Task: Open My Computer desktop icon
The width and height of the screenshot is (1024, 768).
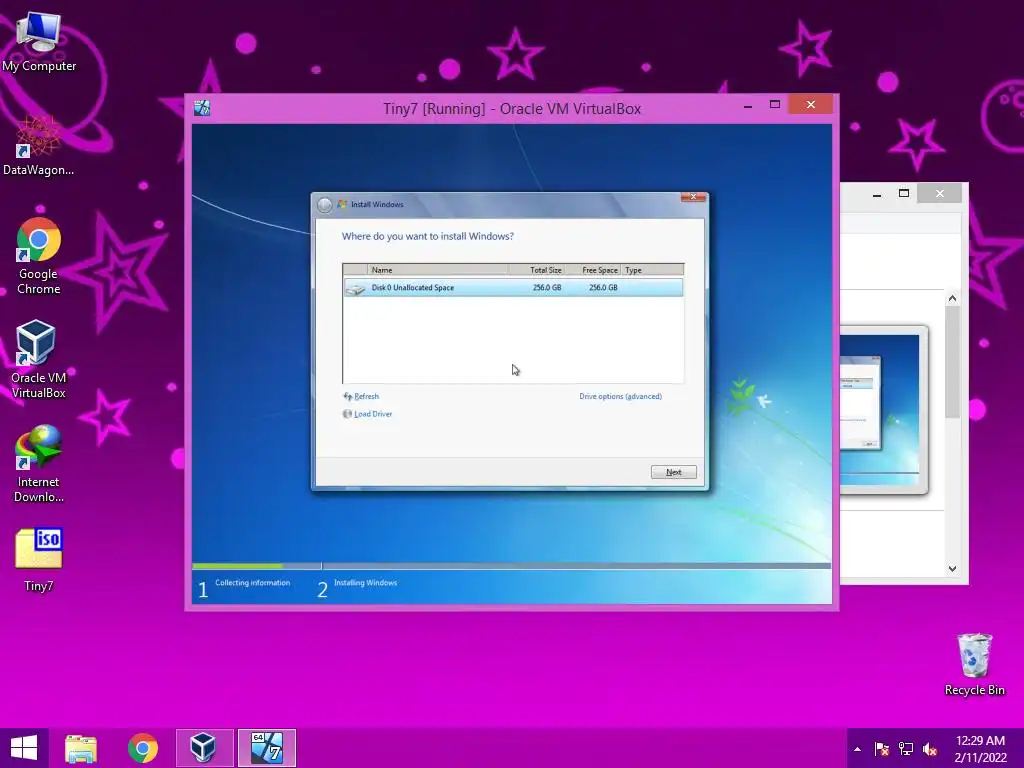Action: [x=39, y=40]
